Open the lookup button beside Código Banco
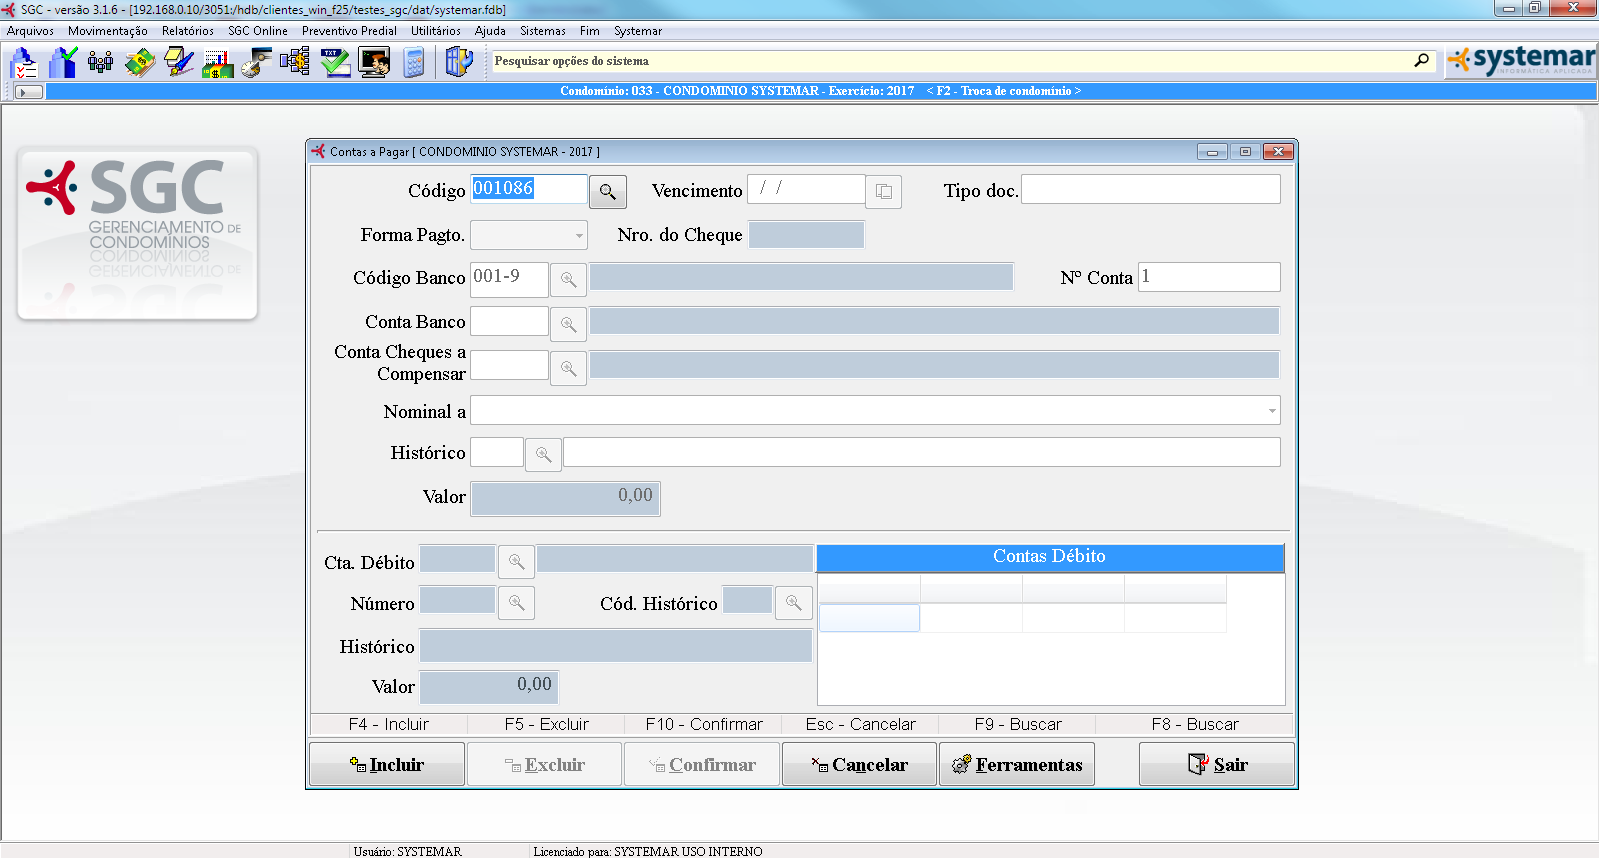 (568, 280)
